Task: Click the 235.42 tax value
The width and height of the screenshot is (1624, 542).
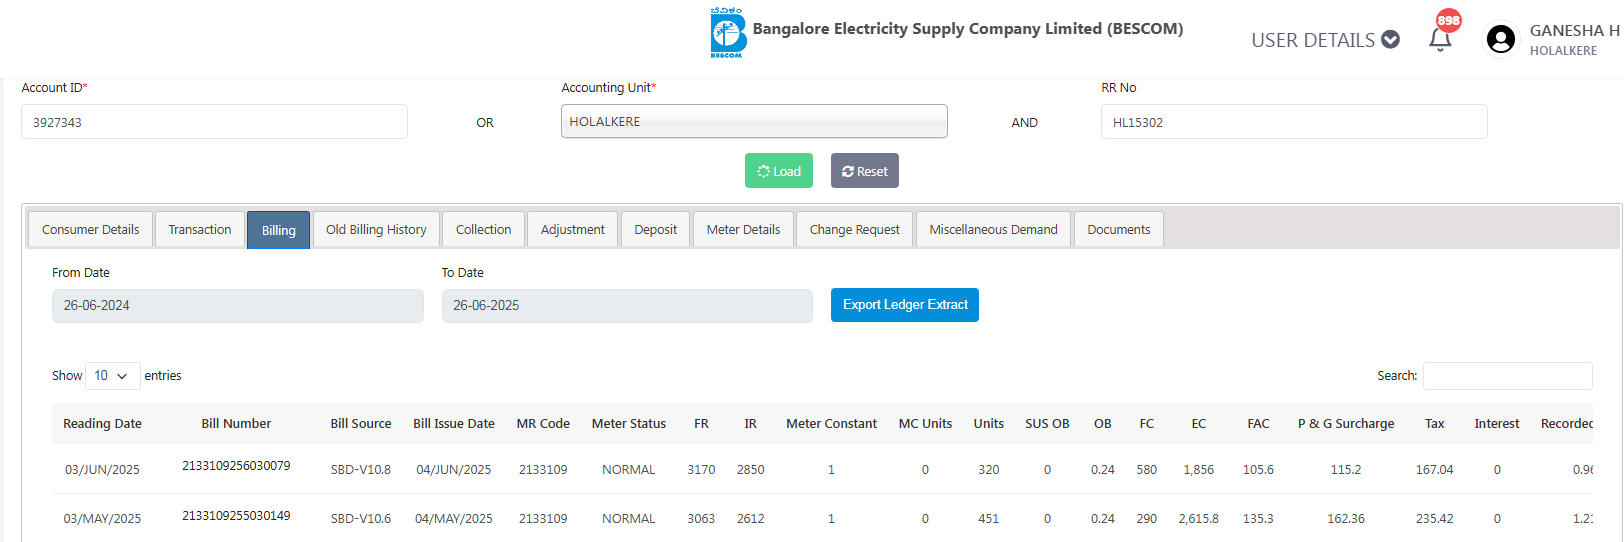Action: 1434,519
